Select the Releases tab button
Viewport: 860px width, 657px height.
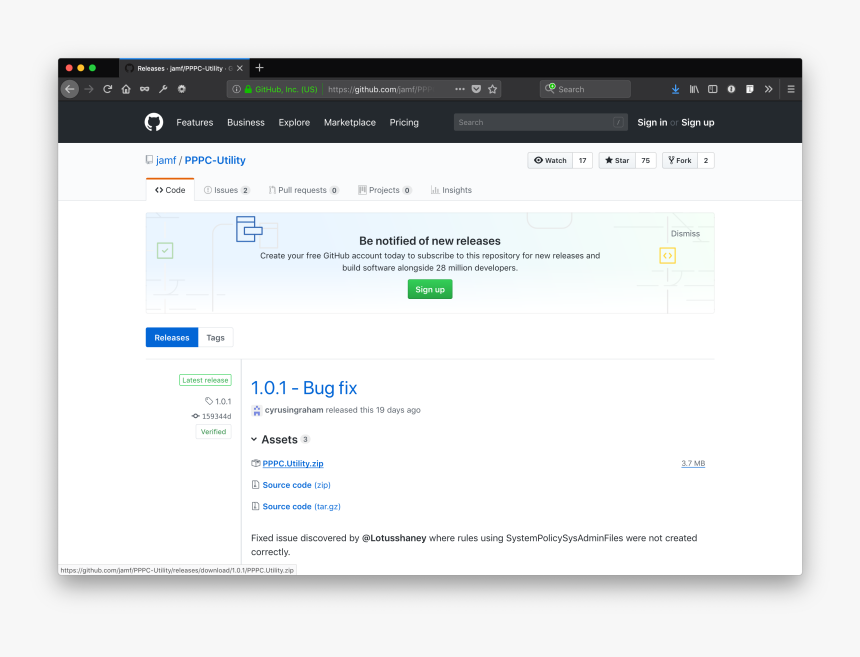pos(172,337)
